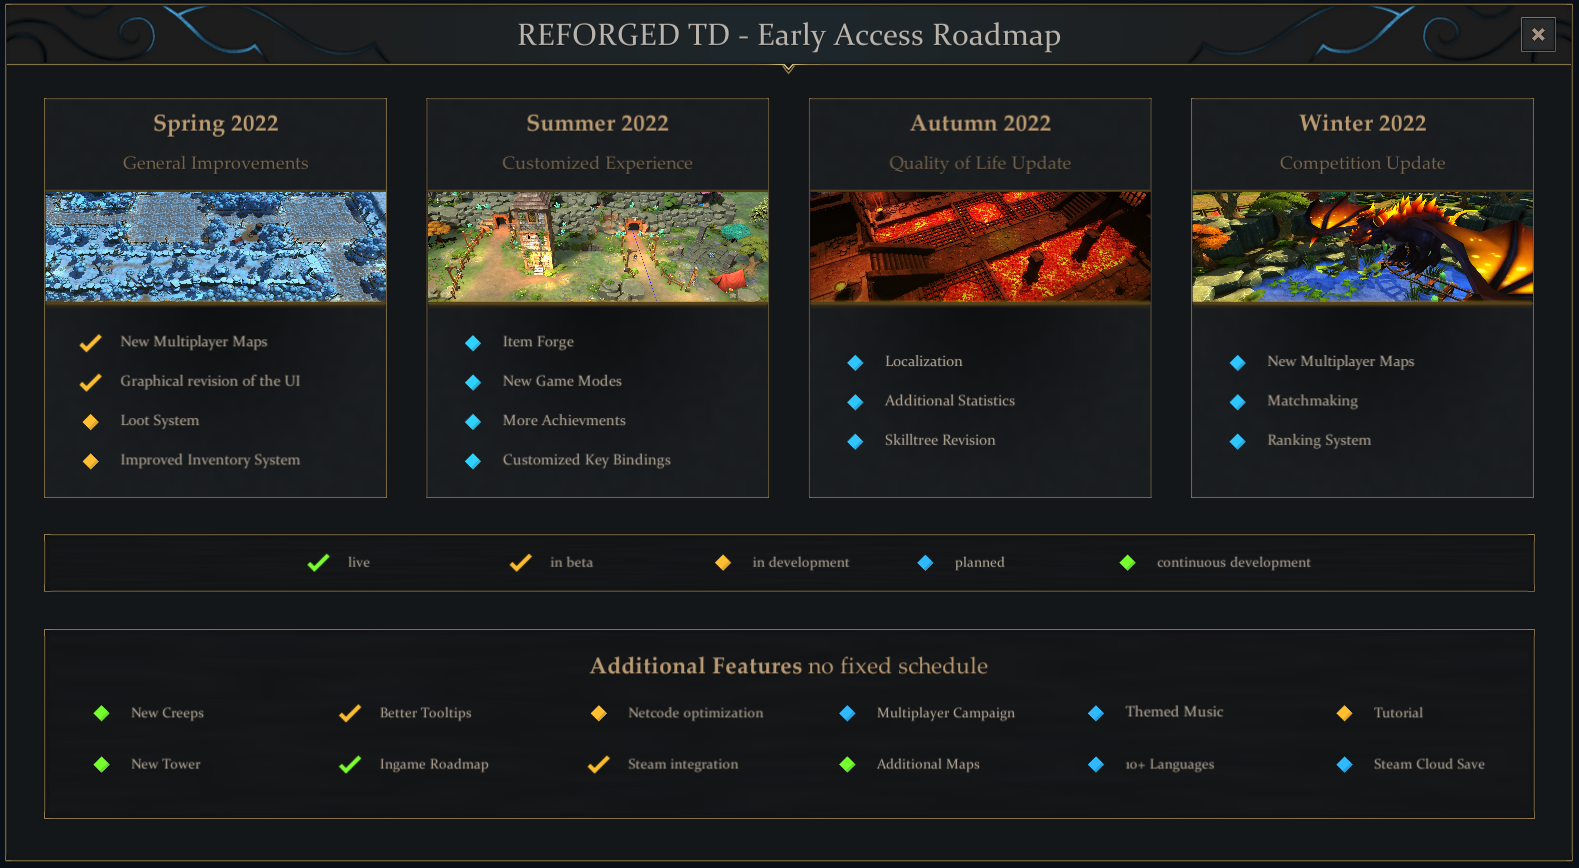
Task: Click the orange diamond next to Loot System
Action: (x=91, y=422)
